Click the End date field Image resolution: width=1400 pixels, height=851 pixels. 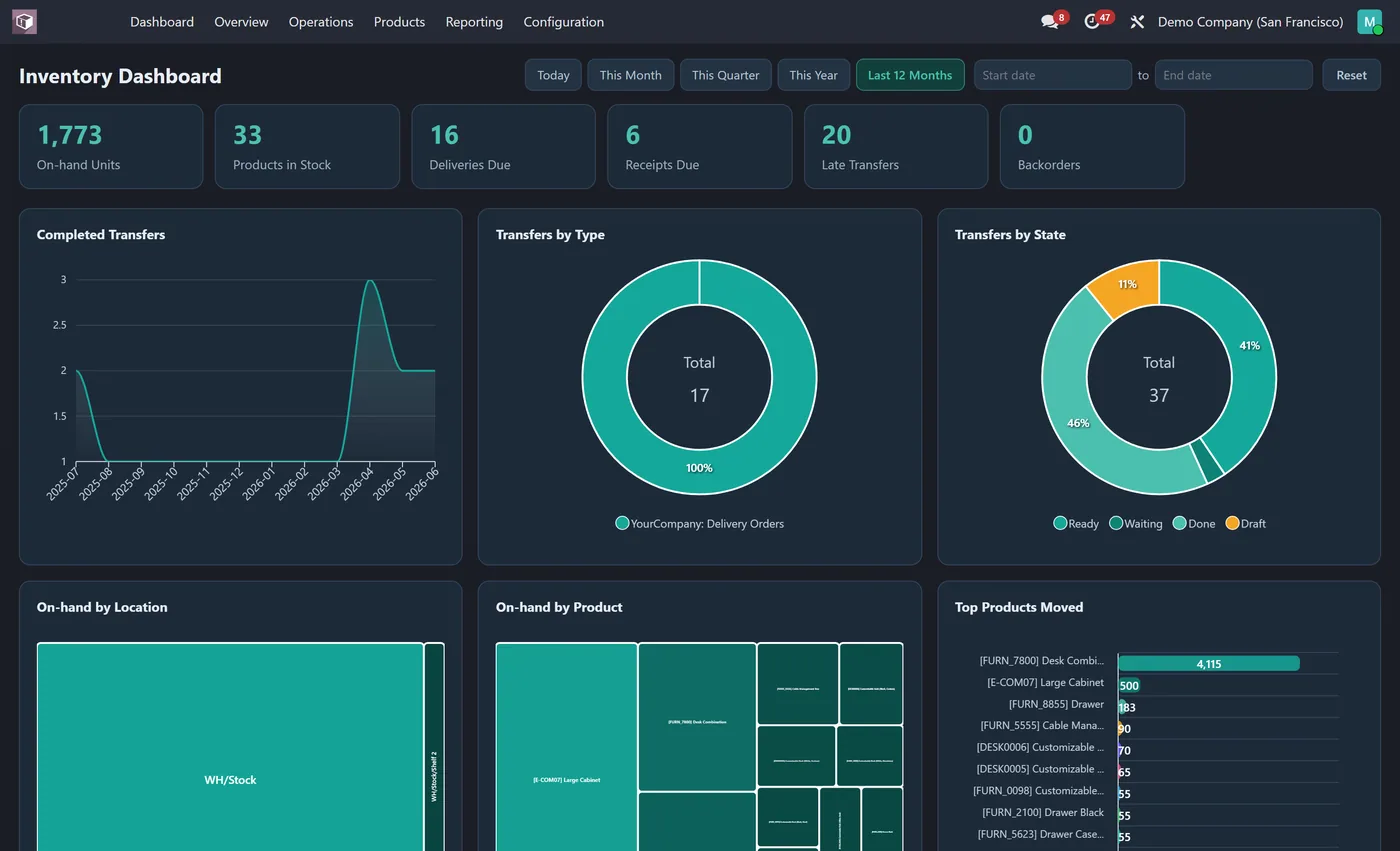coord(1233,75)
